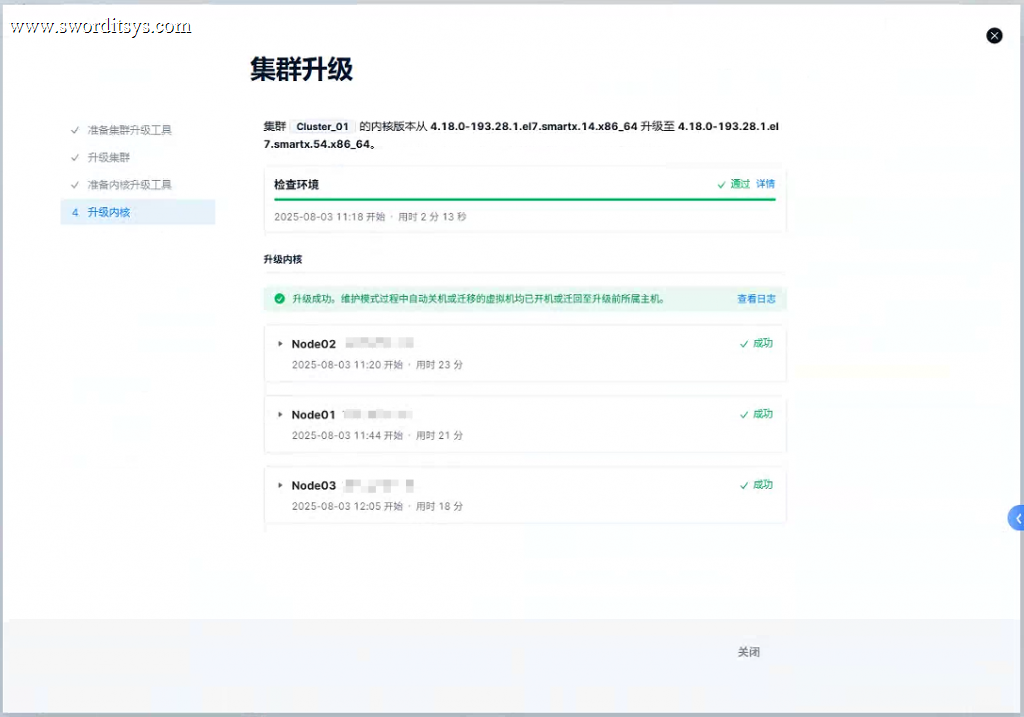1024x717 pixels.
Task: Click the 升级内核 section heading
Action: point(283,259)
